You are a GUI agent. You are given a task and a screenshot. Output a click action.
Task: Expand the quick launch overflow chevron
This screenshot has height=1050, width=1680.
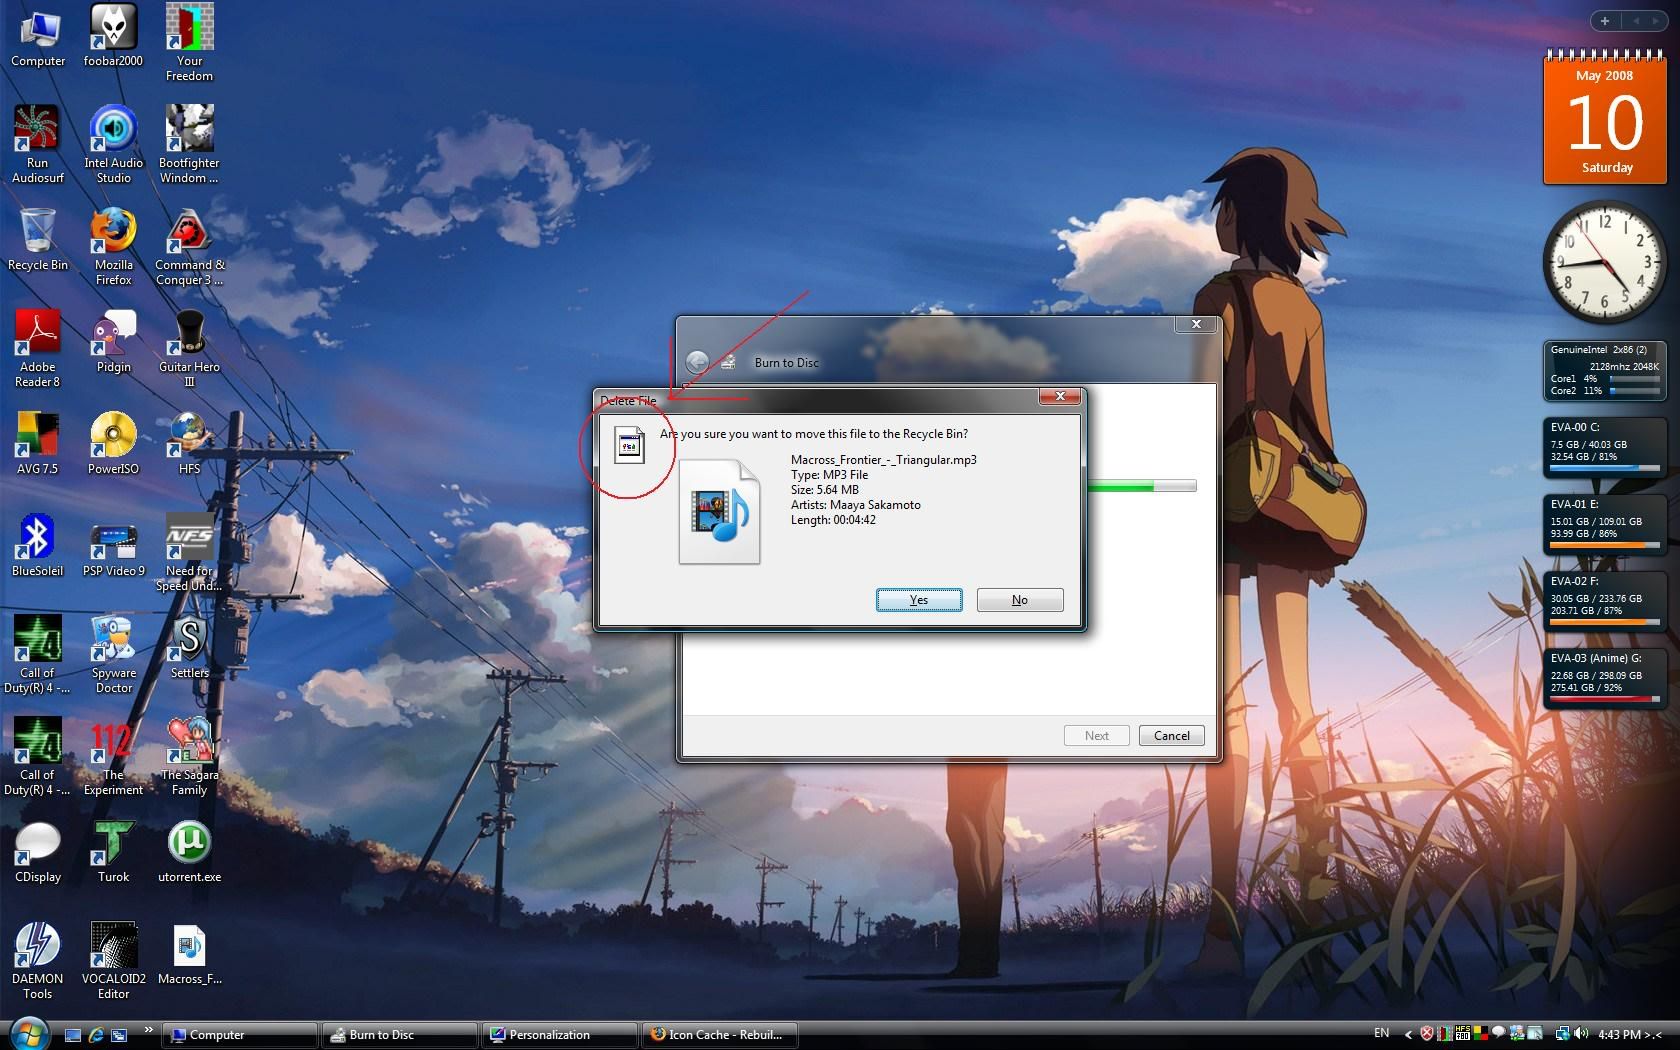pos(149,1030)
